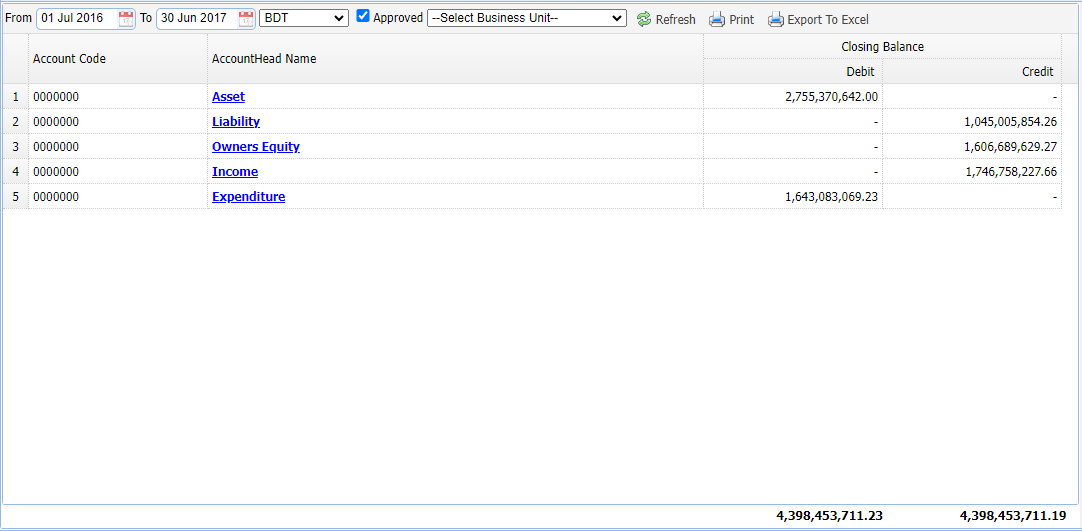Click the green Refresh icon
1082x531 pixels.
pos(644,19)
